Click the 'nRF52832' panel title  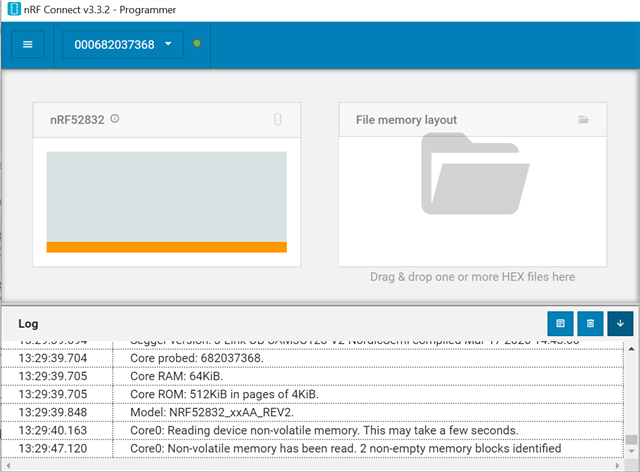(77, 120)
